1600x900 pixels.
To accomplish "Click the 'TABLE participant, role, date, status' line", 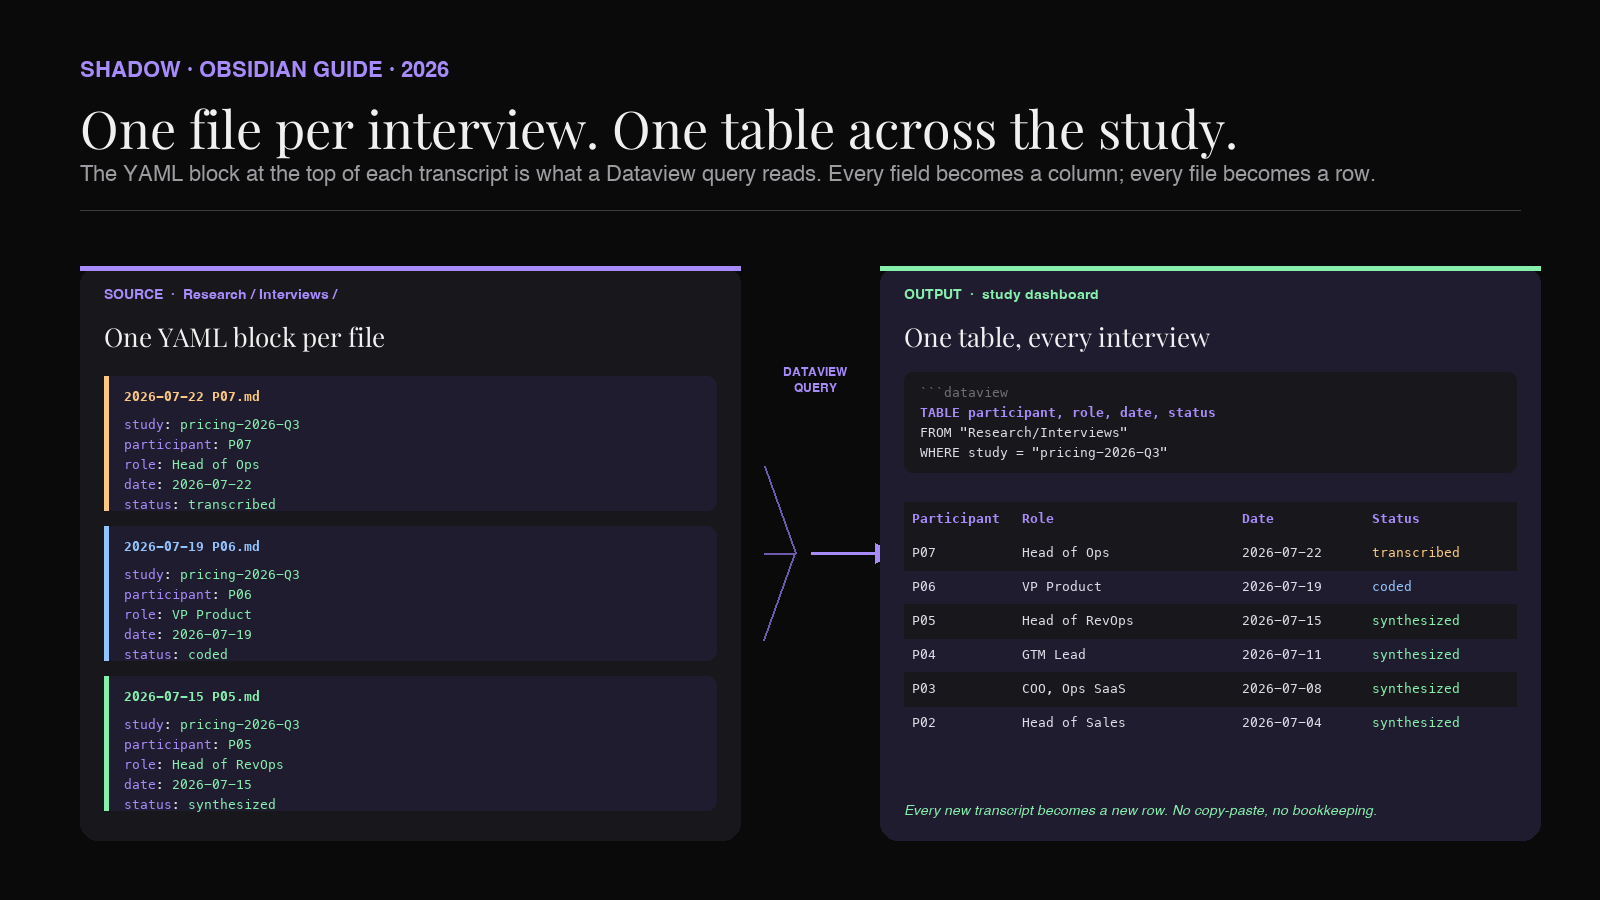I will [x=1068, y=413].
